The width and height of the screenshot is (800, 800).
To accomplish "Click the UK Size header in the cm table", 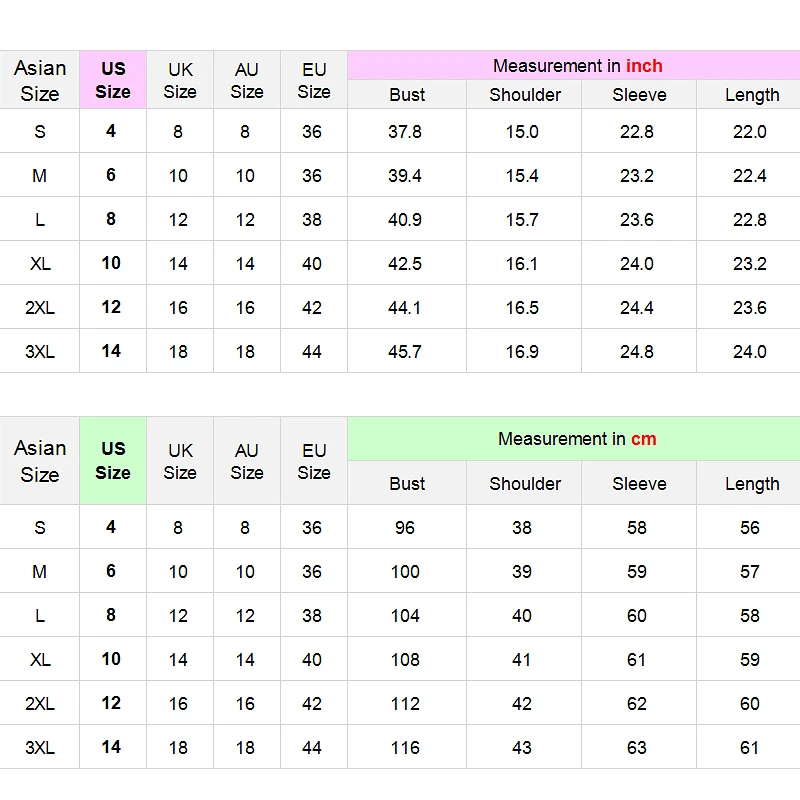I will [x=180, y=461].
